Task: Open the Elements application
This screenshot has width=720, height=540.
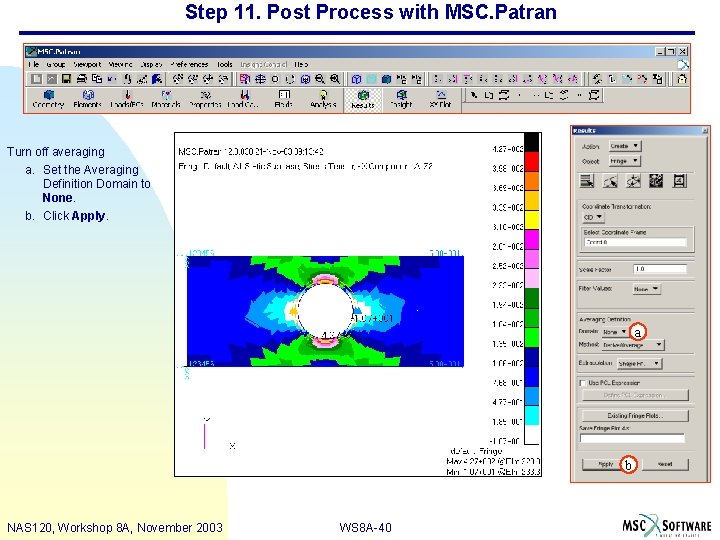Action: (87, 99)
